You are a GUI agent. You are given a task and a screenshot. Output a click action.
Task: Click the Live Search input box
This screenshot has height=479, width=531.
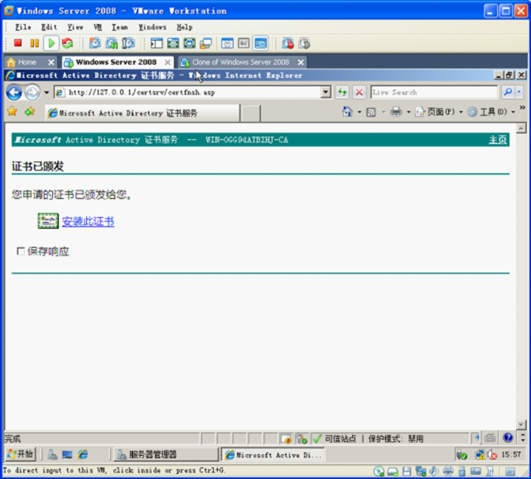pyautogui.click(x=434, y=92)
